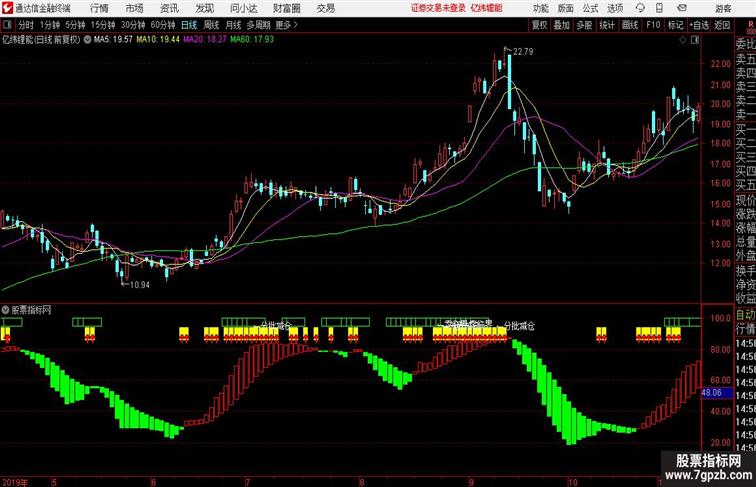
Task: Open the mail envelope icon
Action: [682, 8]
